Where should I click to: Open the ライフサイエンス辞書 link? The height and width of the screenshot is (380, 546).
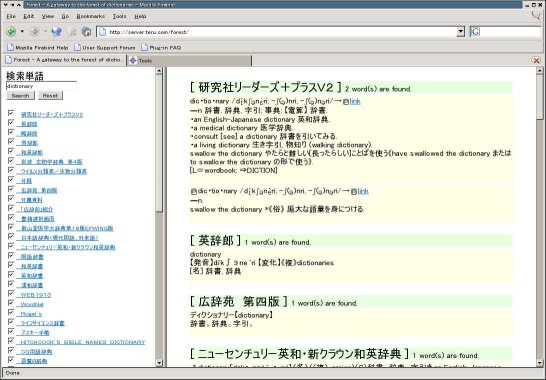(x=42, y=323)
